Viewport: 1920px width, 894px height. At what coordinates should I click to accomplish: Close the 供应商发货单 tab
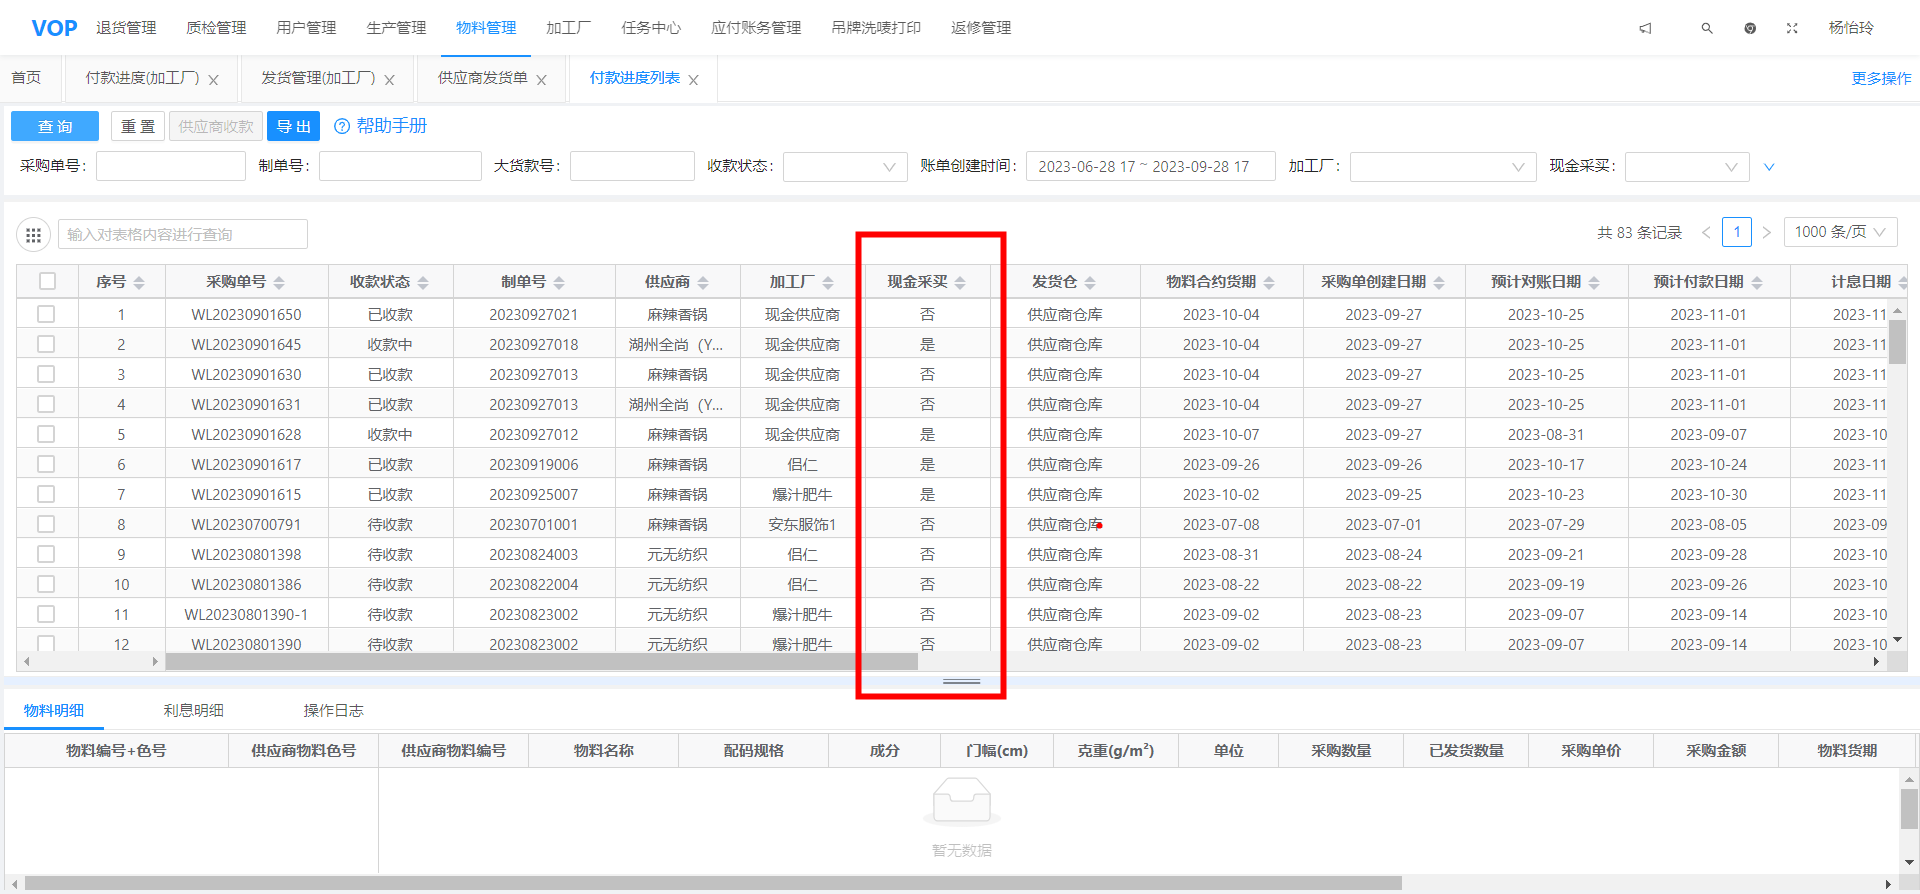tap(542, 80)
